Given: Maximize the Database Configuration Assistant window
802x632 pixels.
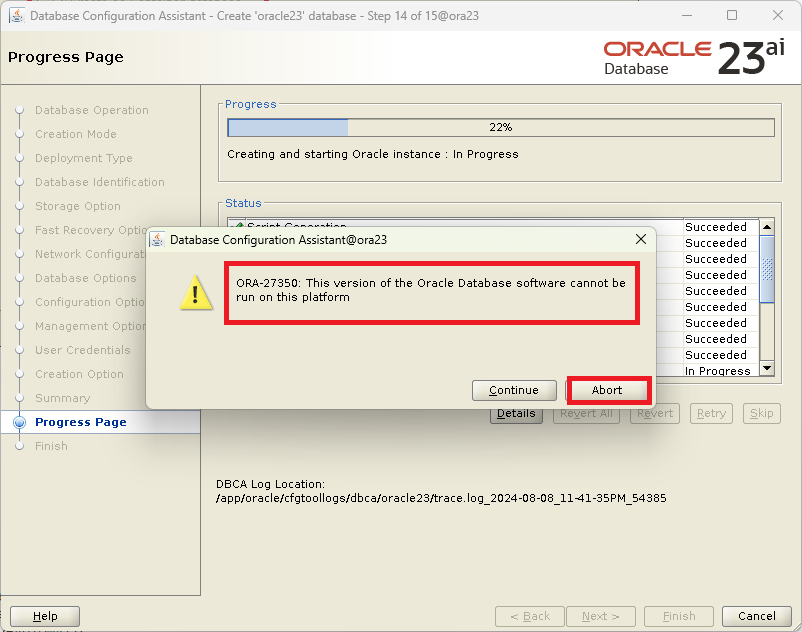Looking at the screenshot, I should [x=732, y=15].
